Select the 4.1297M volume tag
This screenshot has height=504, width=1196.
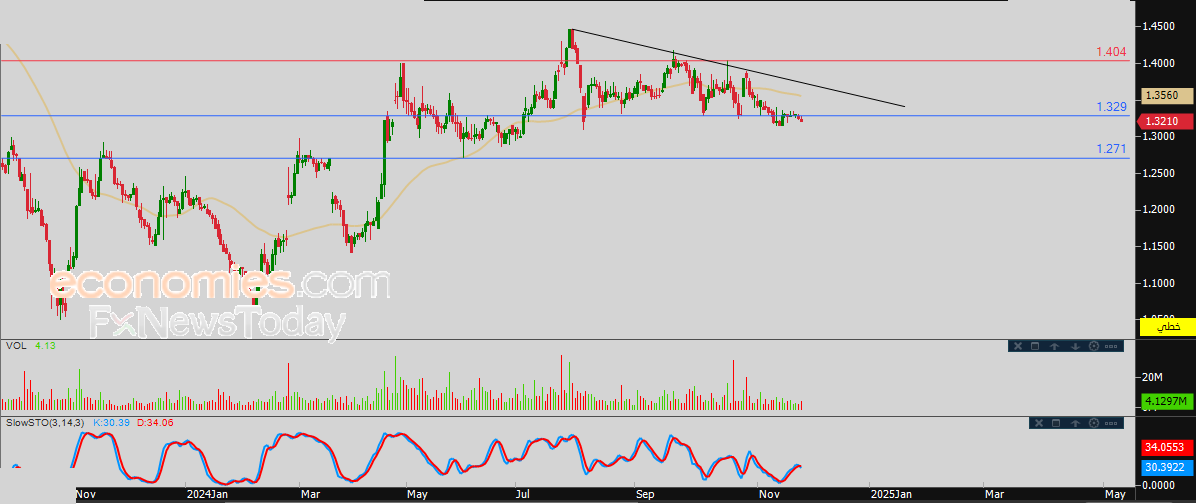click(x=1166, y=401)
